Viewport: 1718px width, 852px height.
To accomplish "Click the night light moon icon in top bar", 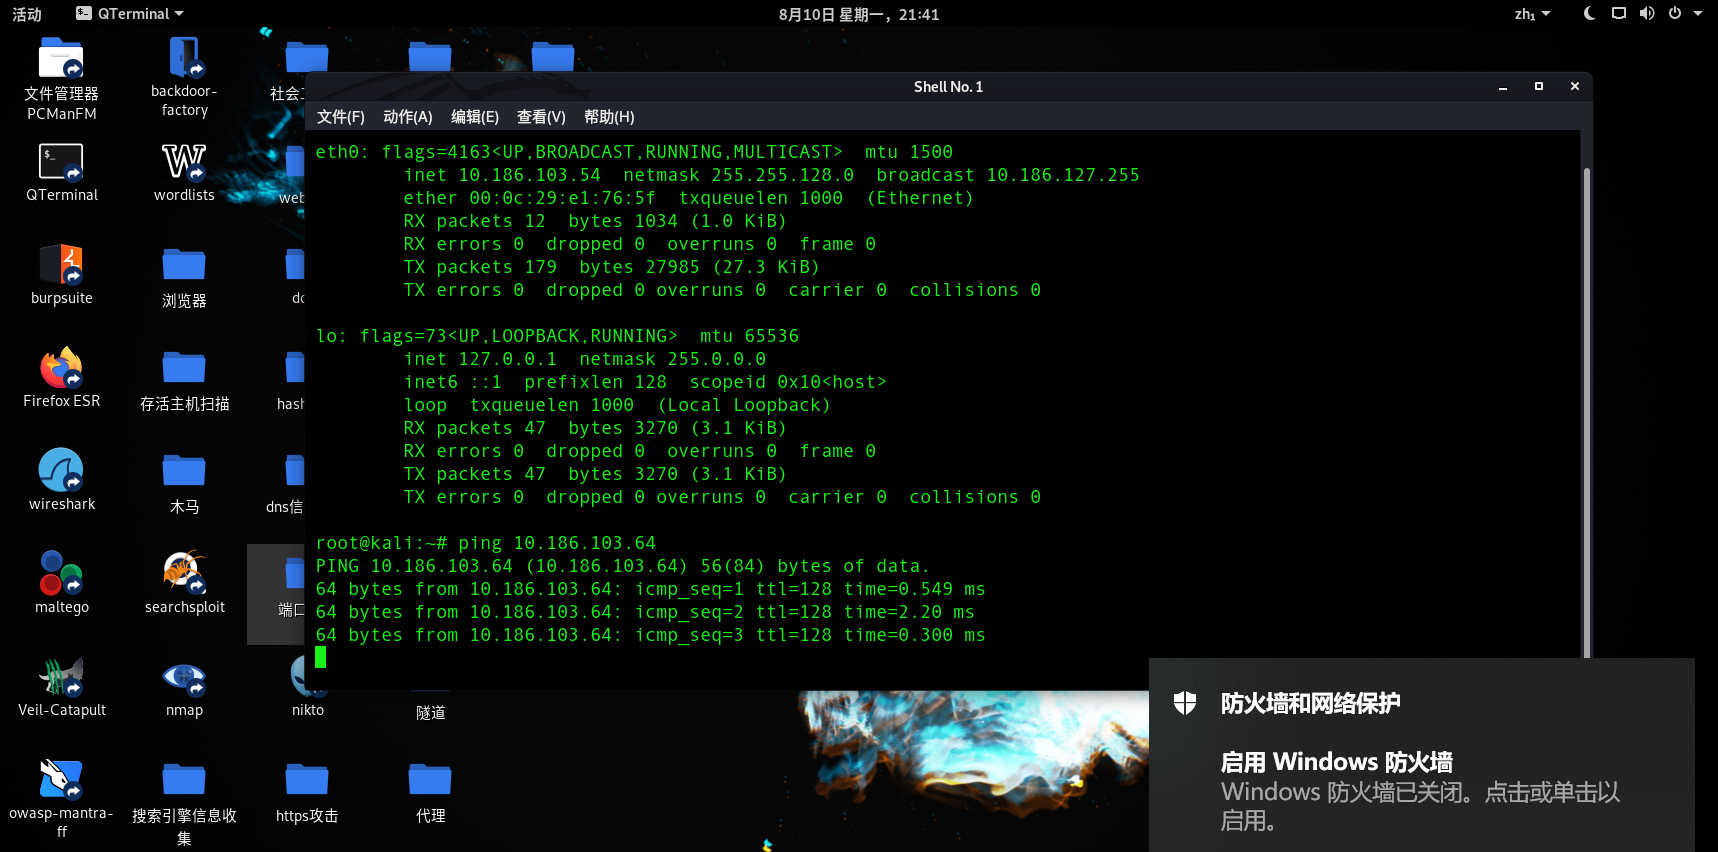I will (1590, 13).
